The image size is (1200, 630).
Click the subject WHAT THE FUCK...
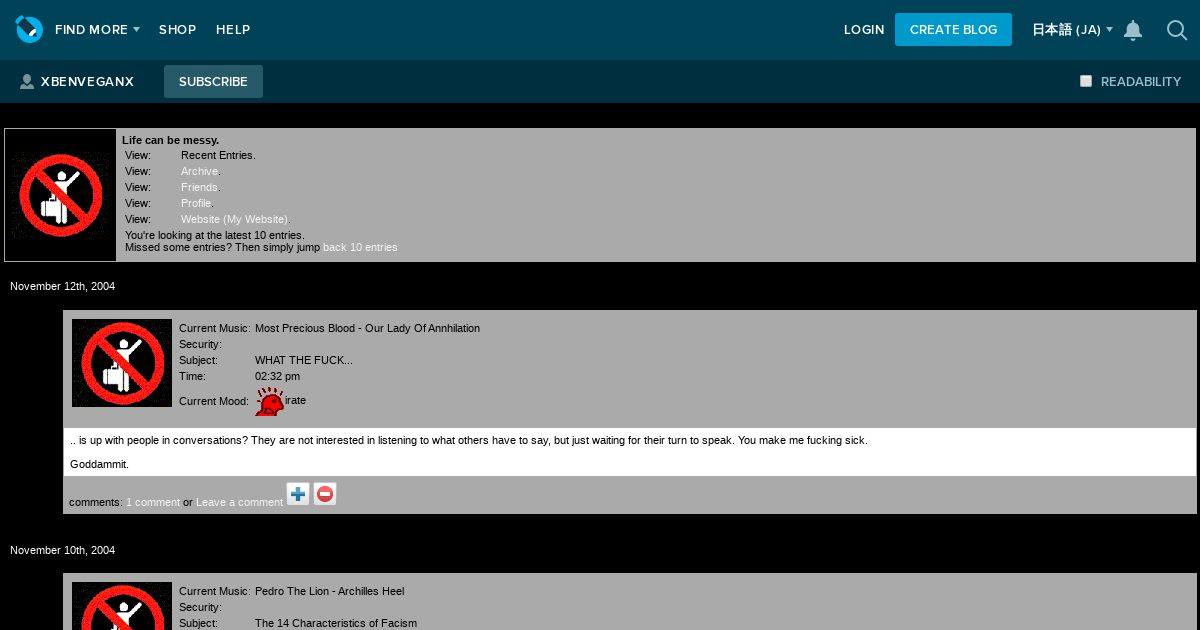pos(304,360)
